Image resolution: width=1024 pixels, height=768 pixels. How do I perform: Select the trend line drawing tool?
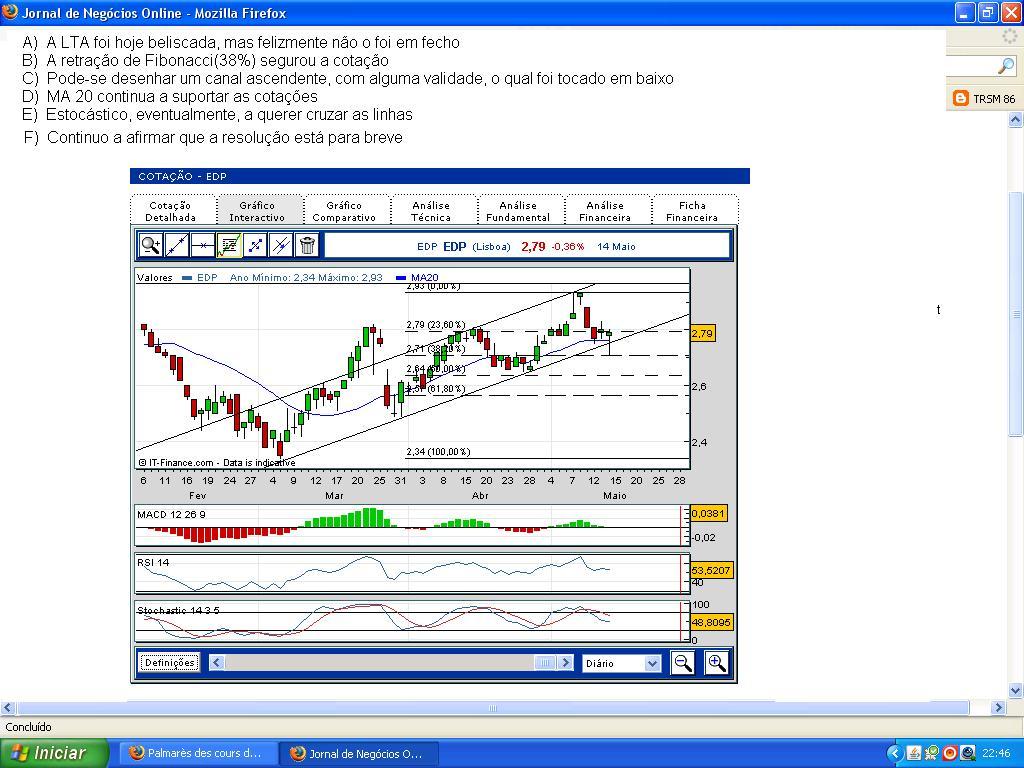pyautogui.click(x=177, y=246)
